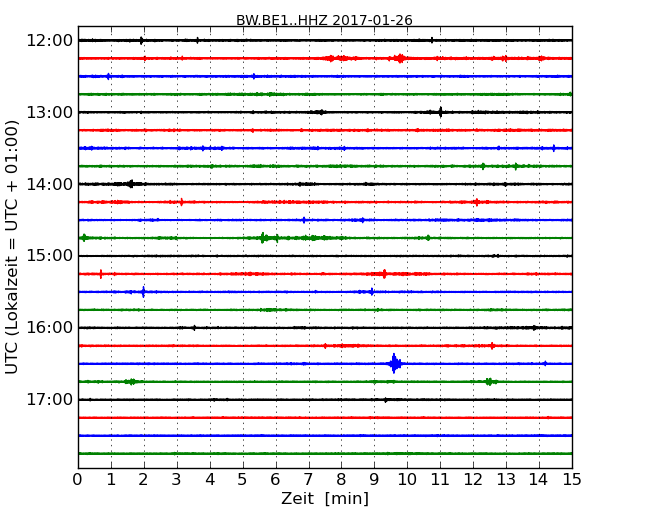Image resolution: width=650 pixels, height=520 pixels.
Task: Select the blue spike at minute 2 on 15:30 trace
Action: [143, 292]
